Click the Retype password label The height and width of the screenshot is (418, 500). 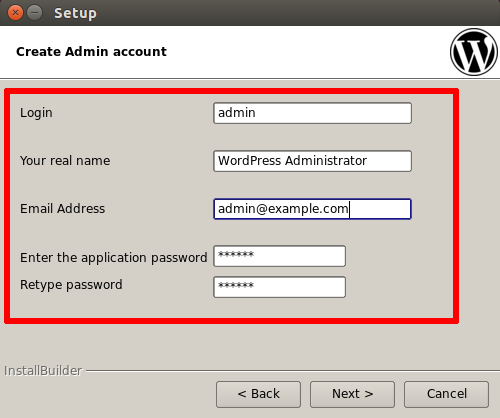[71, 285]
